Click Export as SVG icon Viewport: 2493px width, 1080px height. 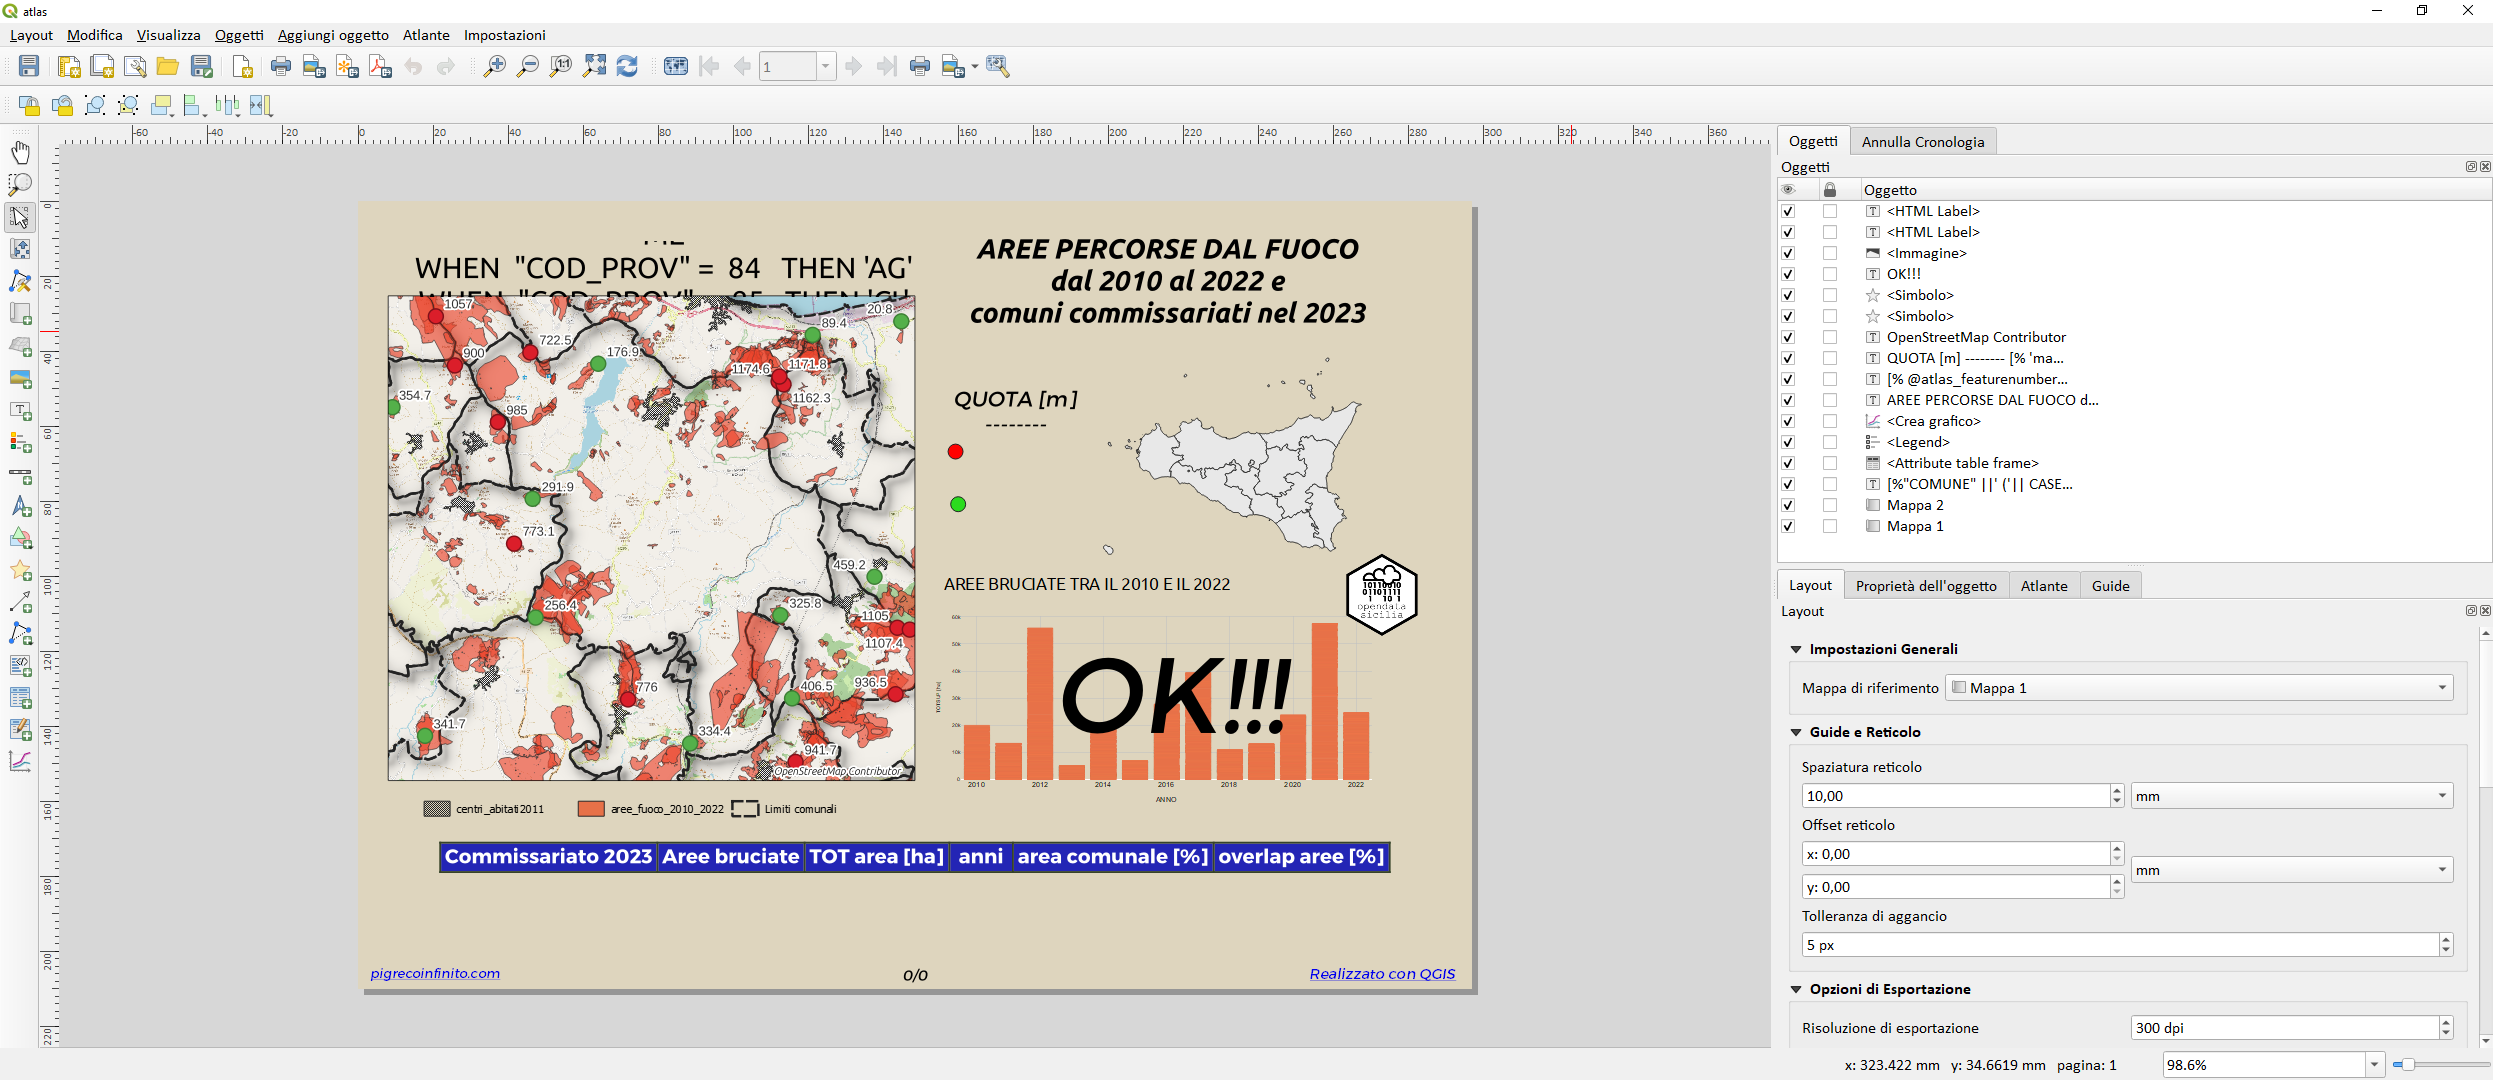(347, 67)
